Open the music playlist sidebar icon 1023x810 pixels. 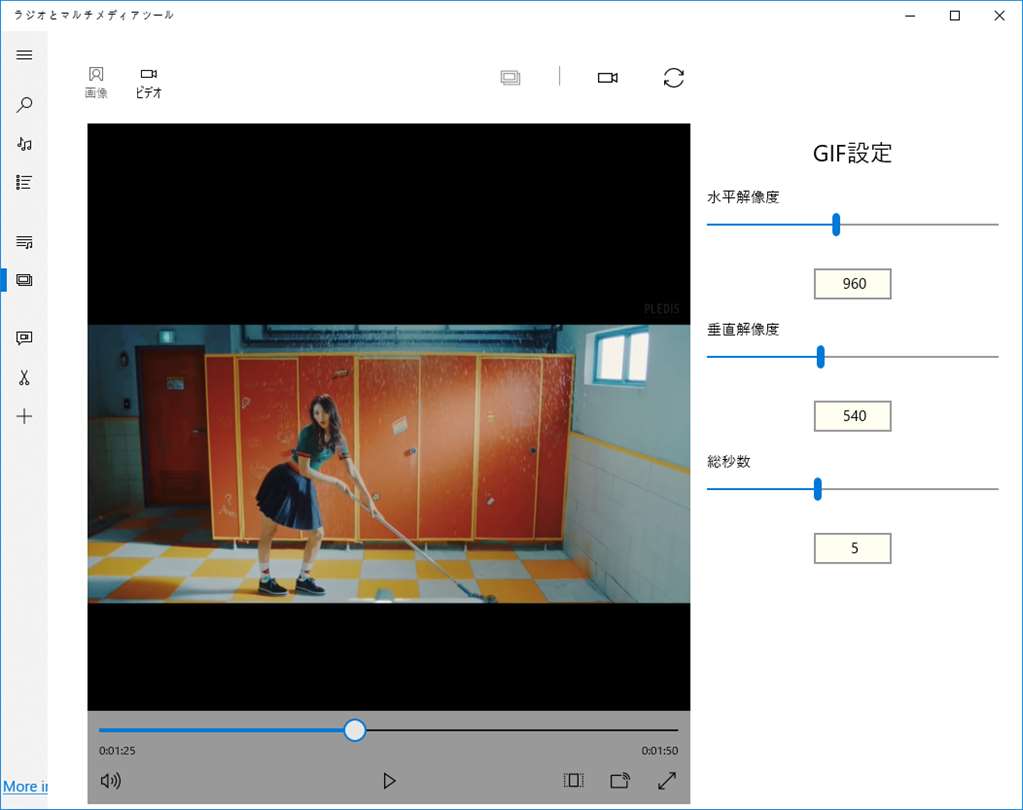click(x=24, y=242)
